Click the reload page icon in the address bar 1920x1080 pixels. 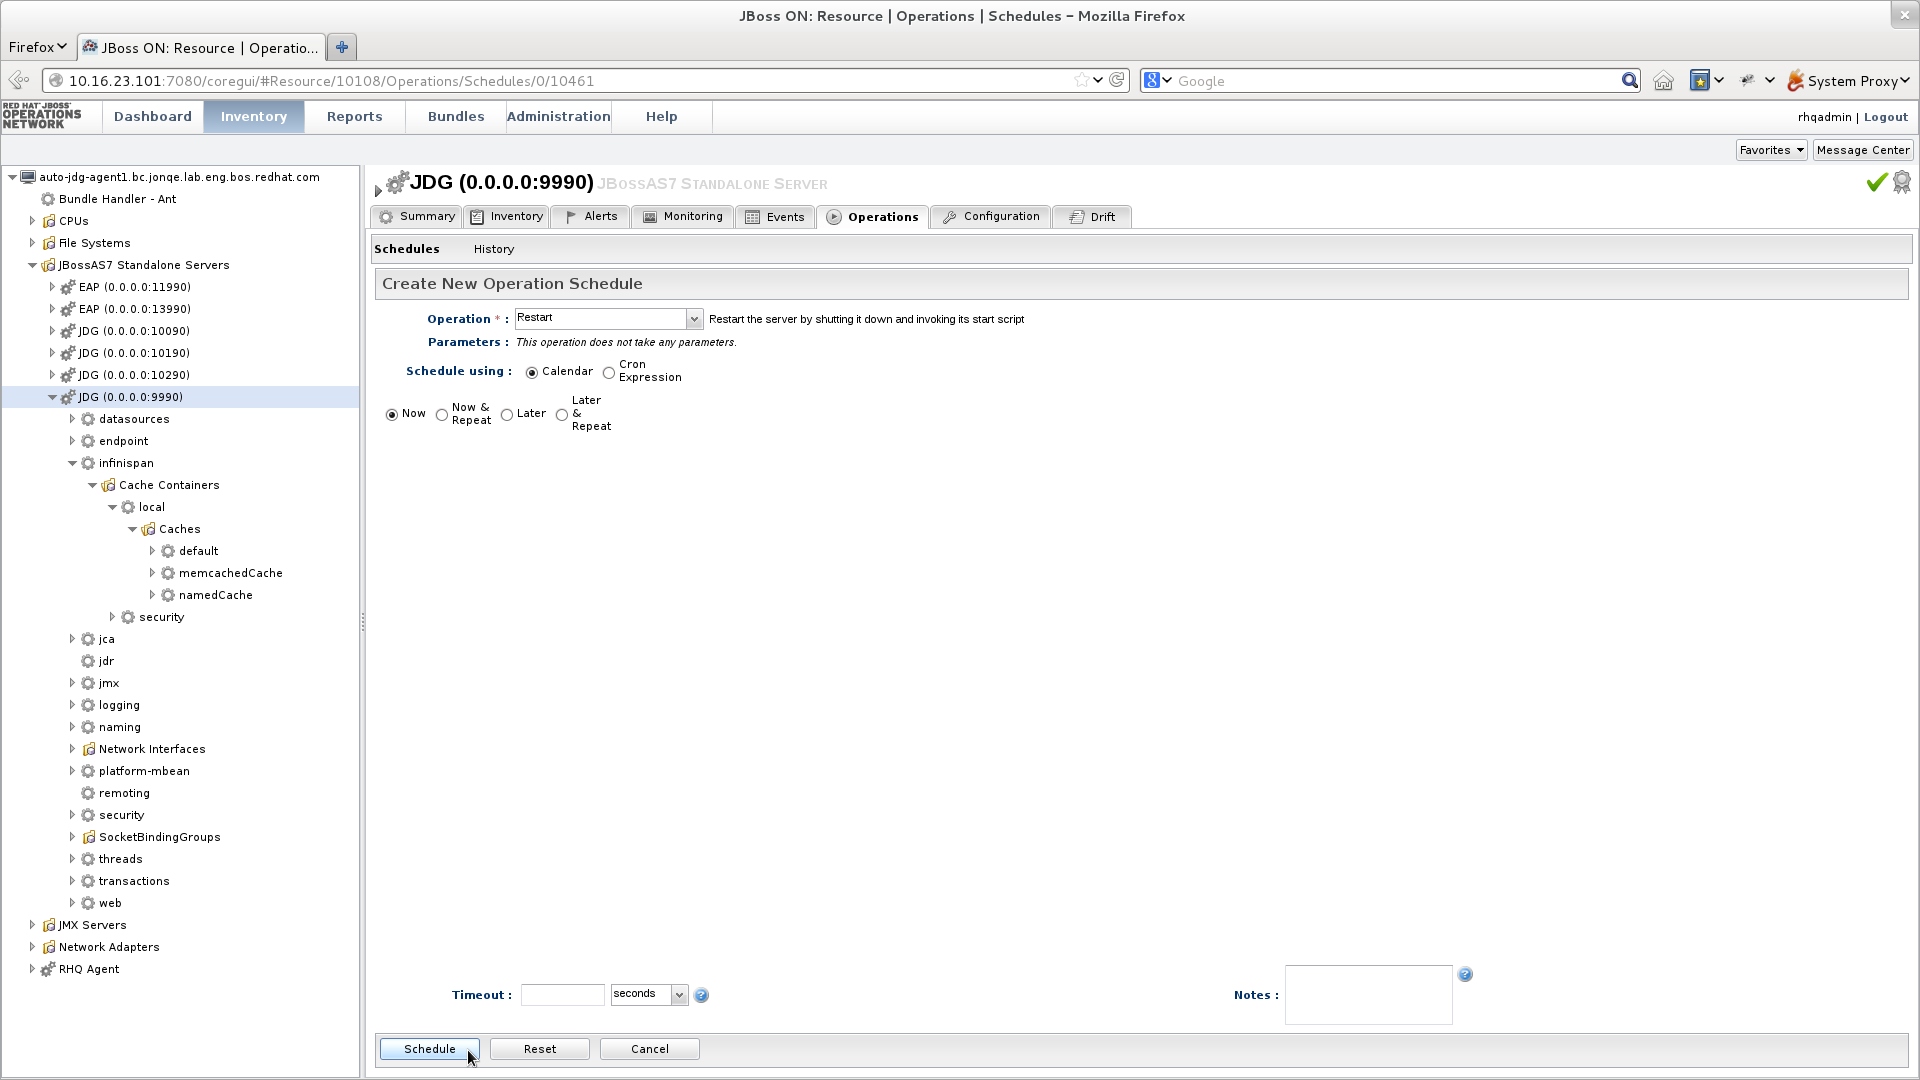[1117, 80]
